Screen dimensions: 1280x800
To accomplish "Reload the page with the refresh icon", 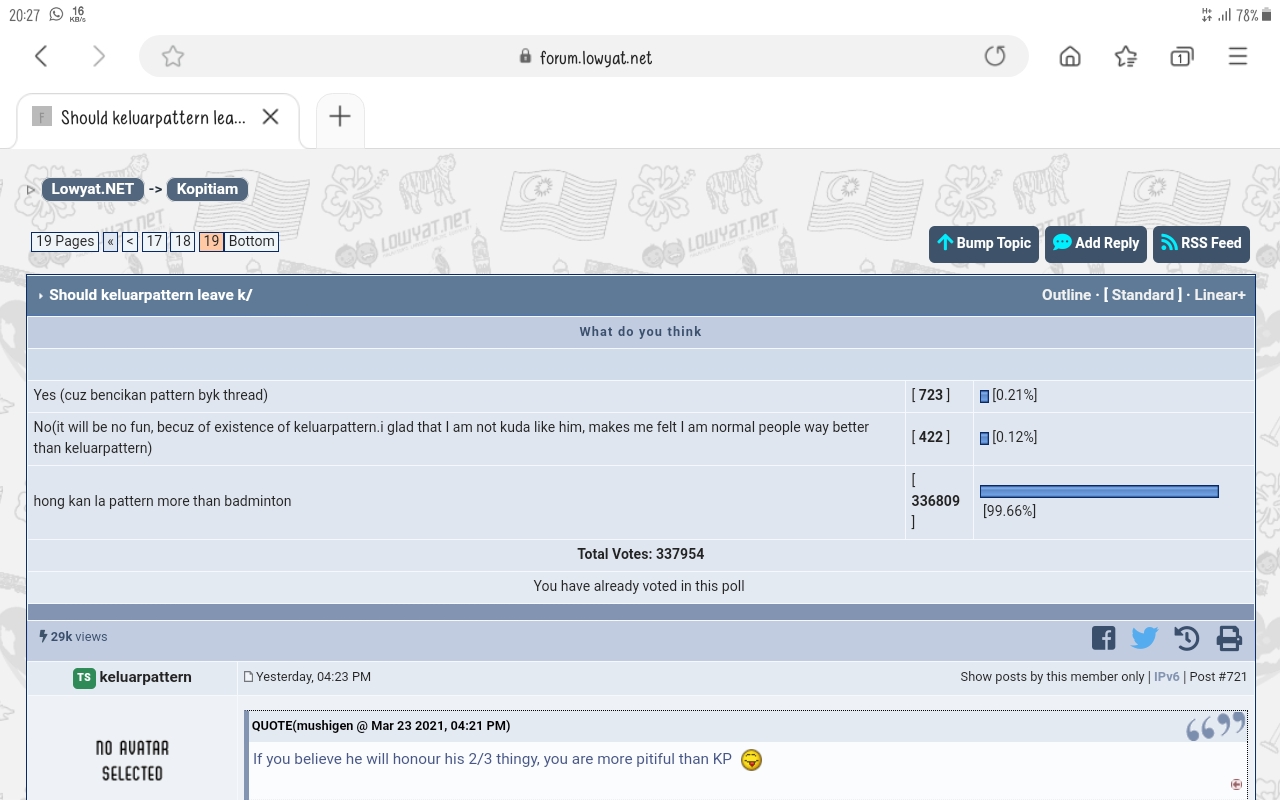I will coord(994,56).
